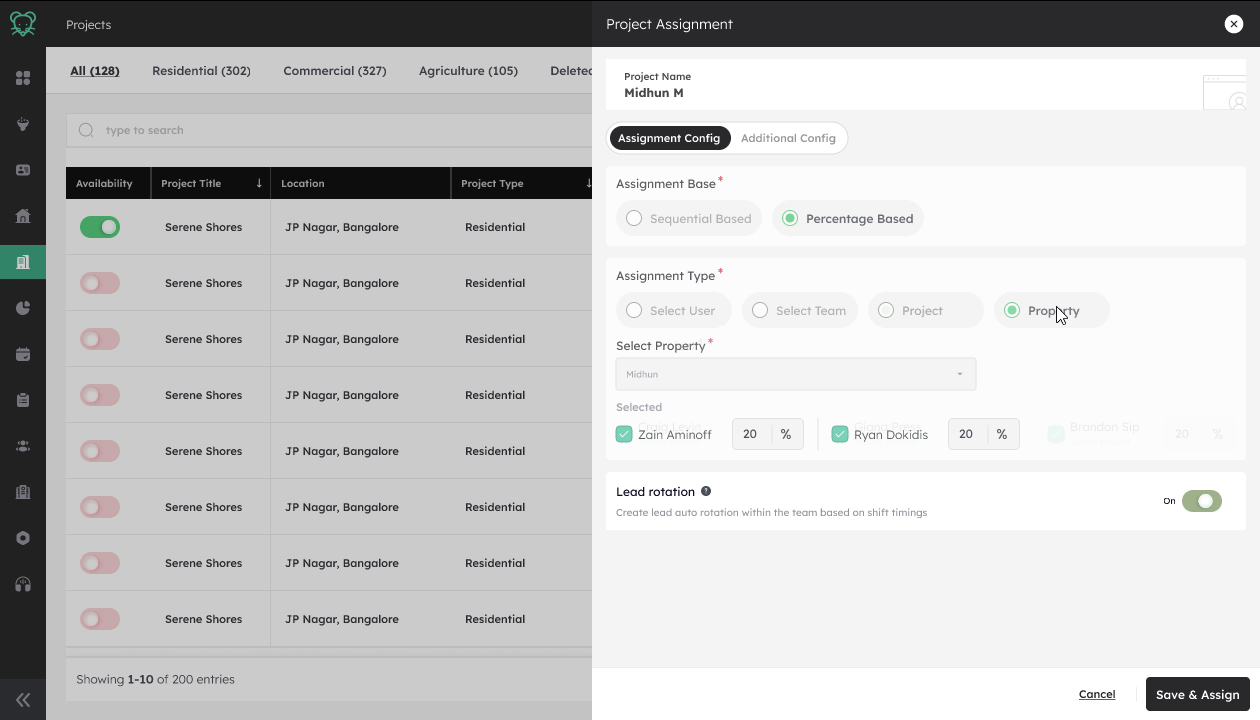
Task: Switch to Residential (302) tab
Action: 201,71
